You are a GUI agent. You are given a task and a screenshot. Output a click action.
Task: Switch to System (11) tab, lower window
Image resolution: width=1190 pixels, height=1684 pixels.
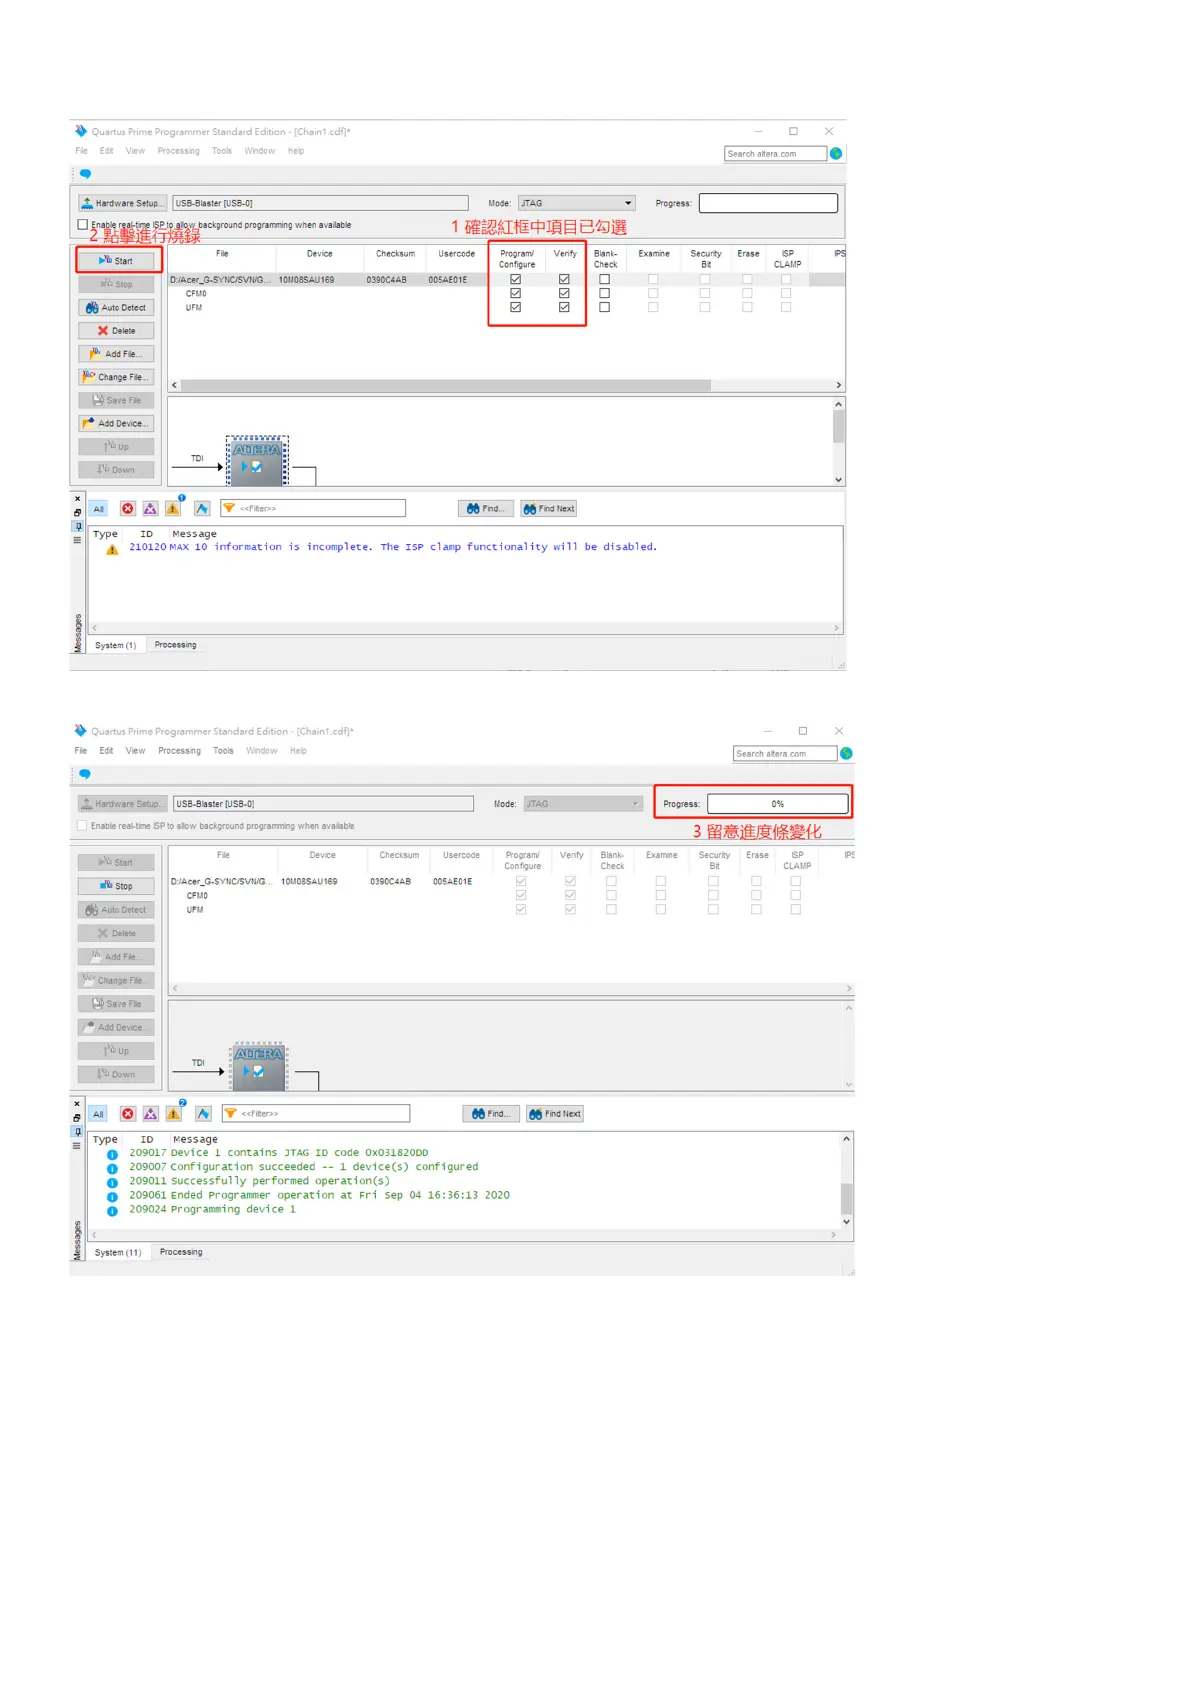point(118,1253)
